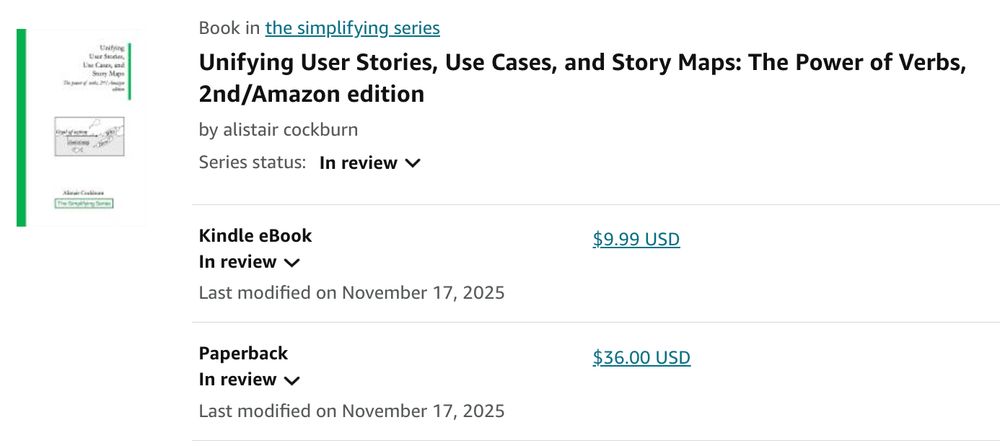
Task: Click the chevron arrow under Paperback
Action: tap(291, 381)
